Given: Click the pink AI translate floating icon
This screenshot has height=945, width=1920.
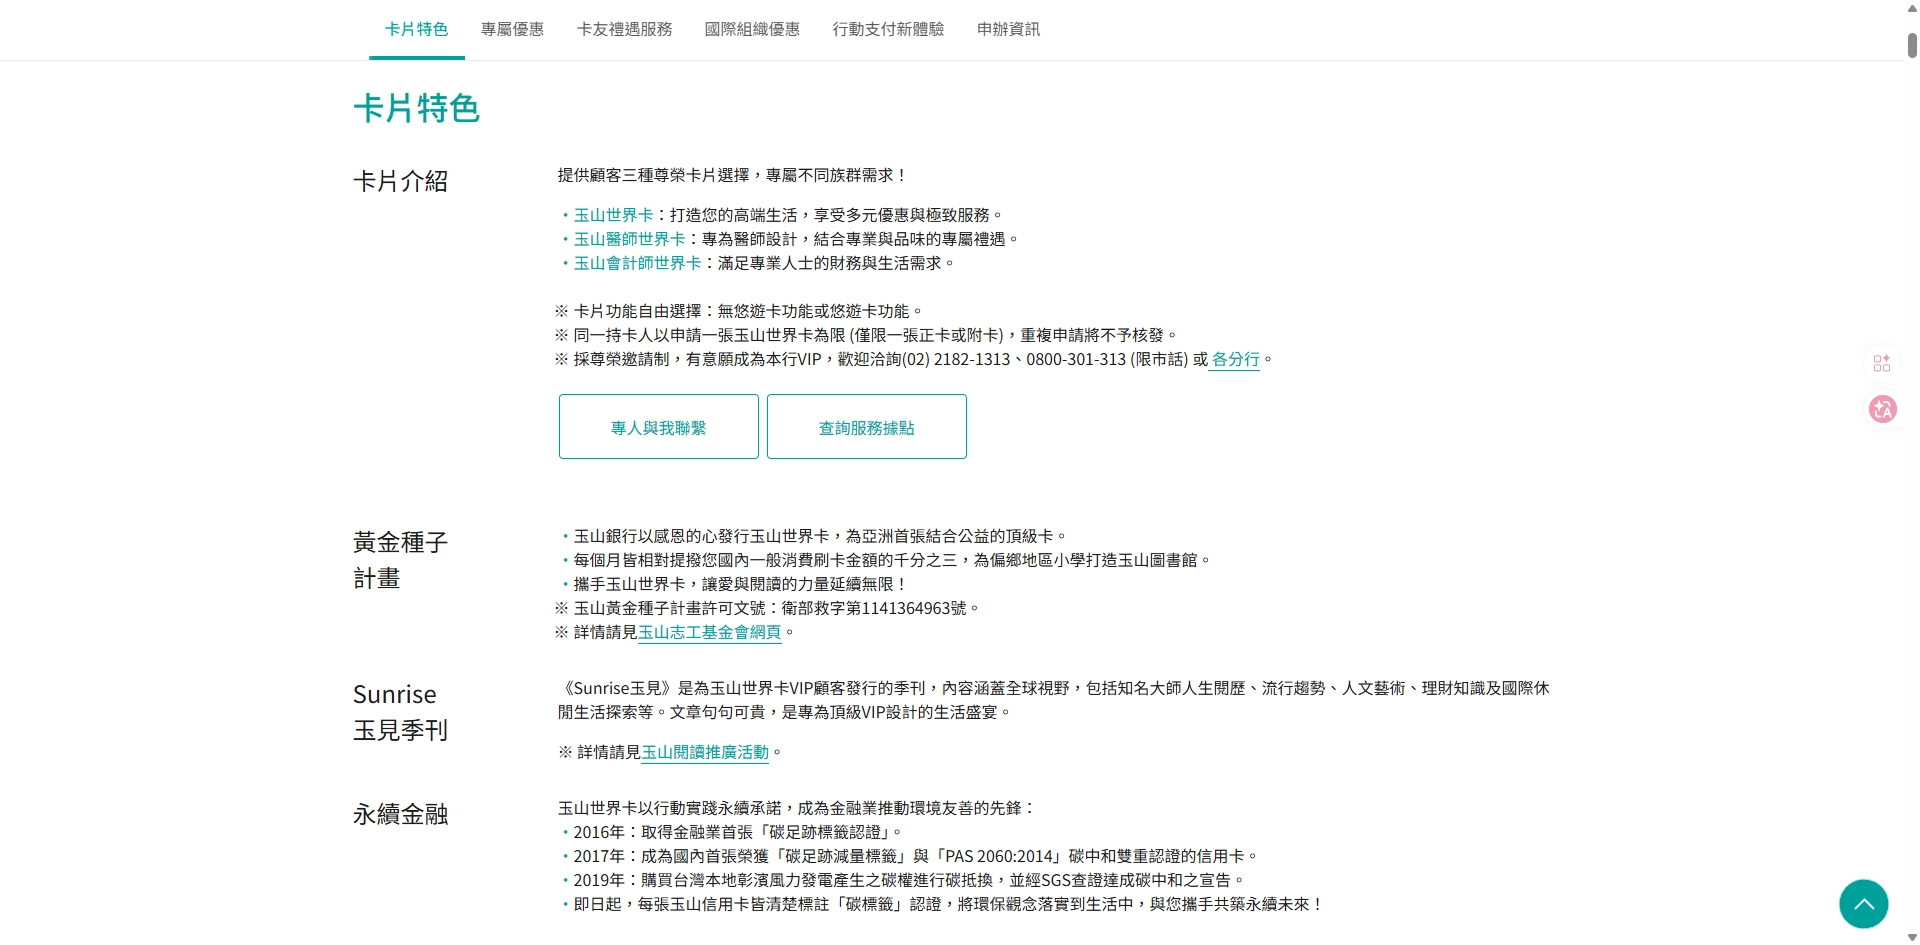Looking at the screenshot, I should pos(1883,409).
